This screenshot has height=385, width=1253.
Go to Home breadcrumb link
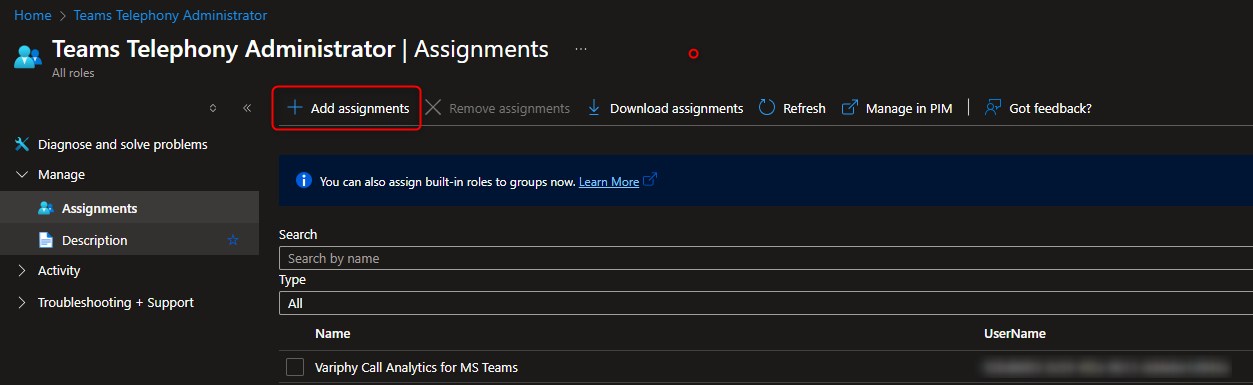[x=33, y=15]
